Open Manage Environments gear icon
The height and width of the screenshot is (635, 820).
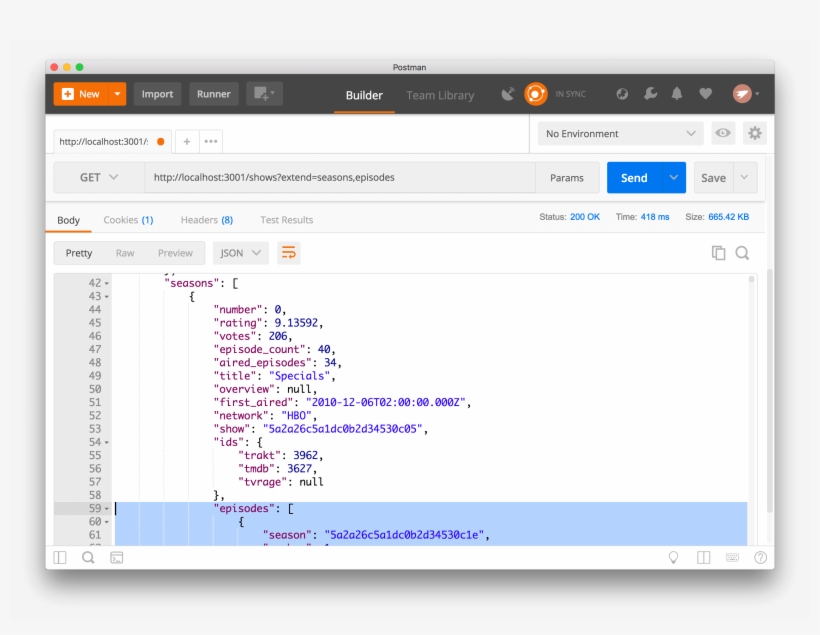(x=755, y=133)
